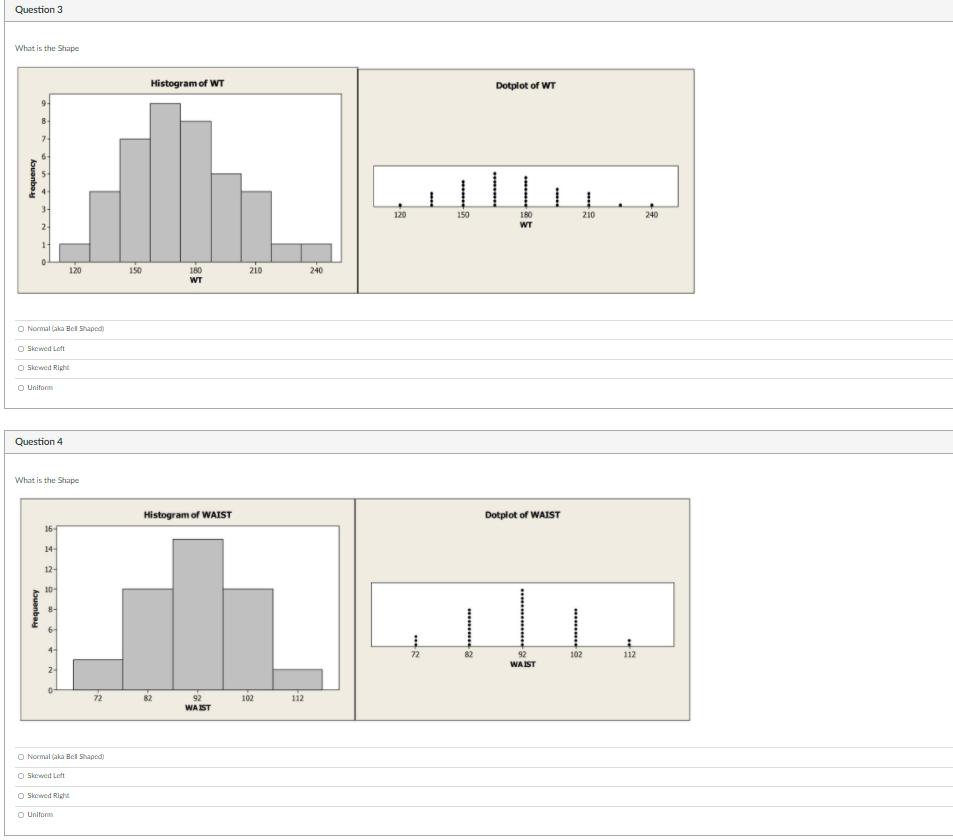Click the WT axis label in the dotplot
Image resolution: width=953 pixels, height=840 pixels.
(x=524, y=225)
